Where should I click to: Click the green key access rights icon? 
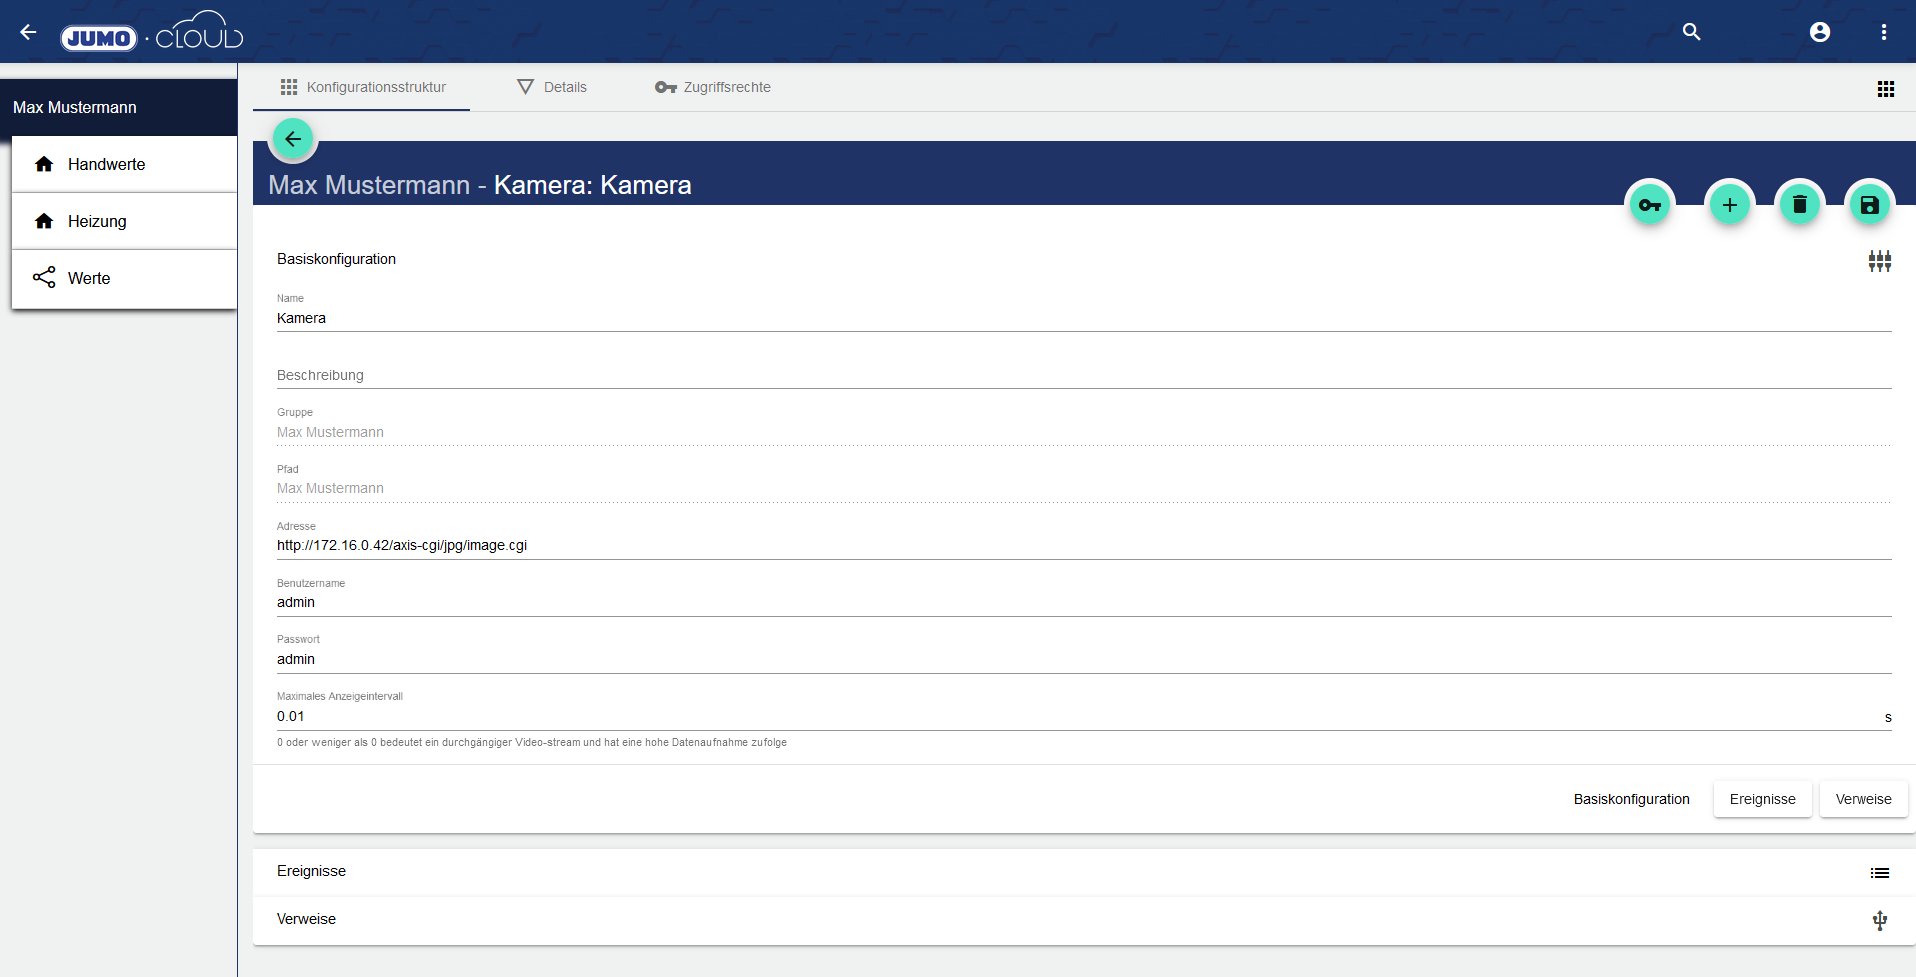1649,205
